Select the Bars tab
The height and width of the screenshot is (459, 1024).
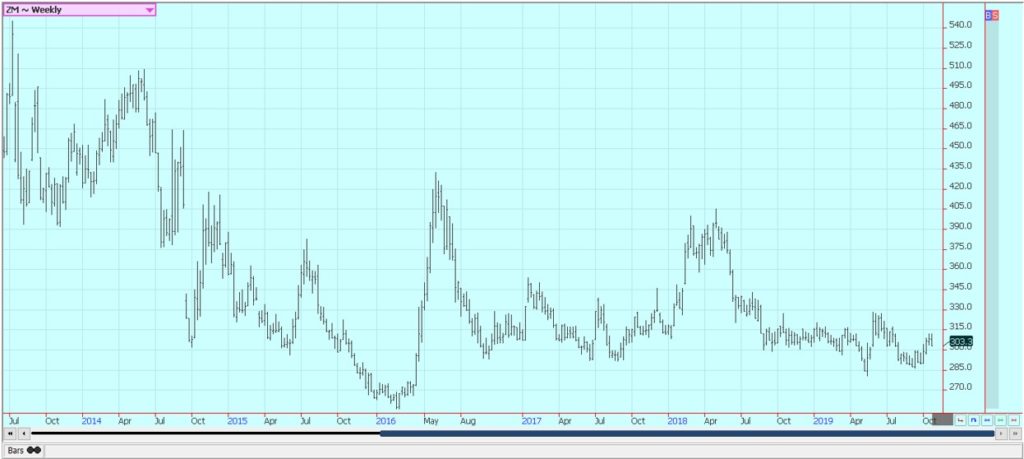[x=23, y=451]
